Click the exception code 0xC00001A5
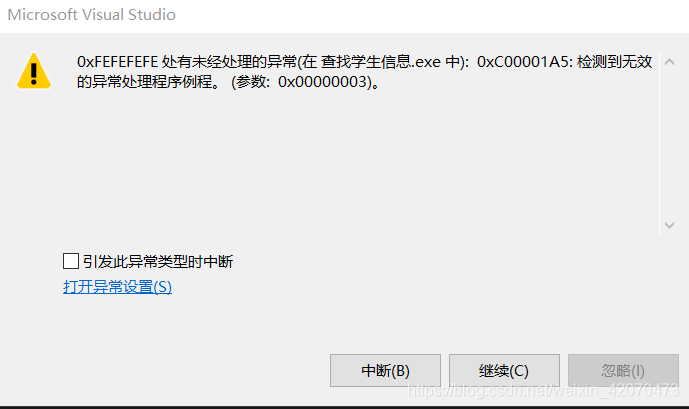This screenshot has height=409, width=689. pyautogui.click(x=523, y=62)
